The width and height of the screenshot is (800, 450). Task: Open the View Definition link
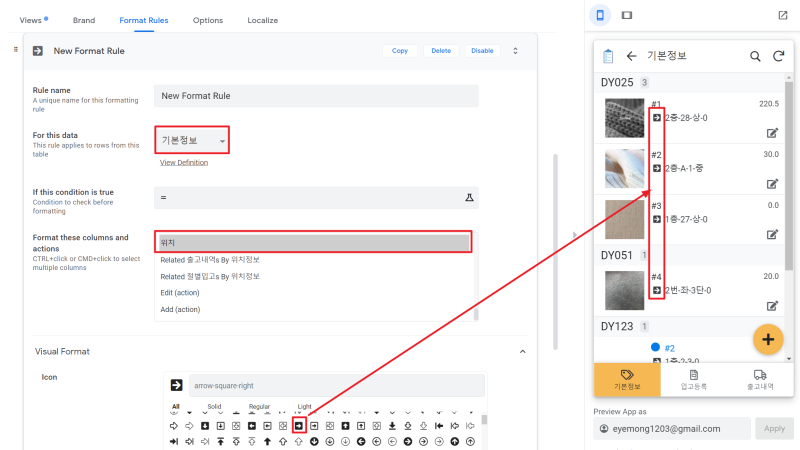coord(184,163)
